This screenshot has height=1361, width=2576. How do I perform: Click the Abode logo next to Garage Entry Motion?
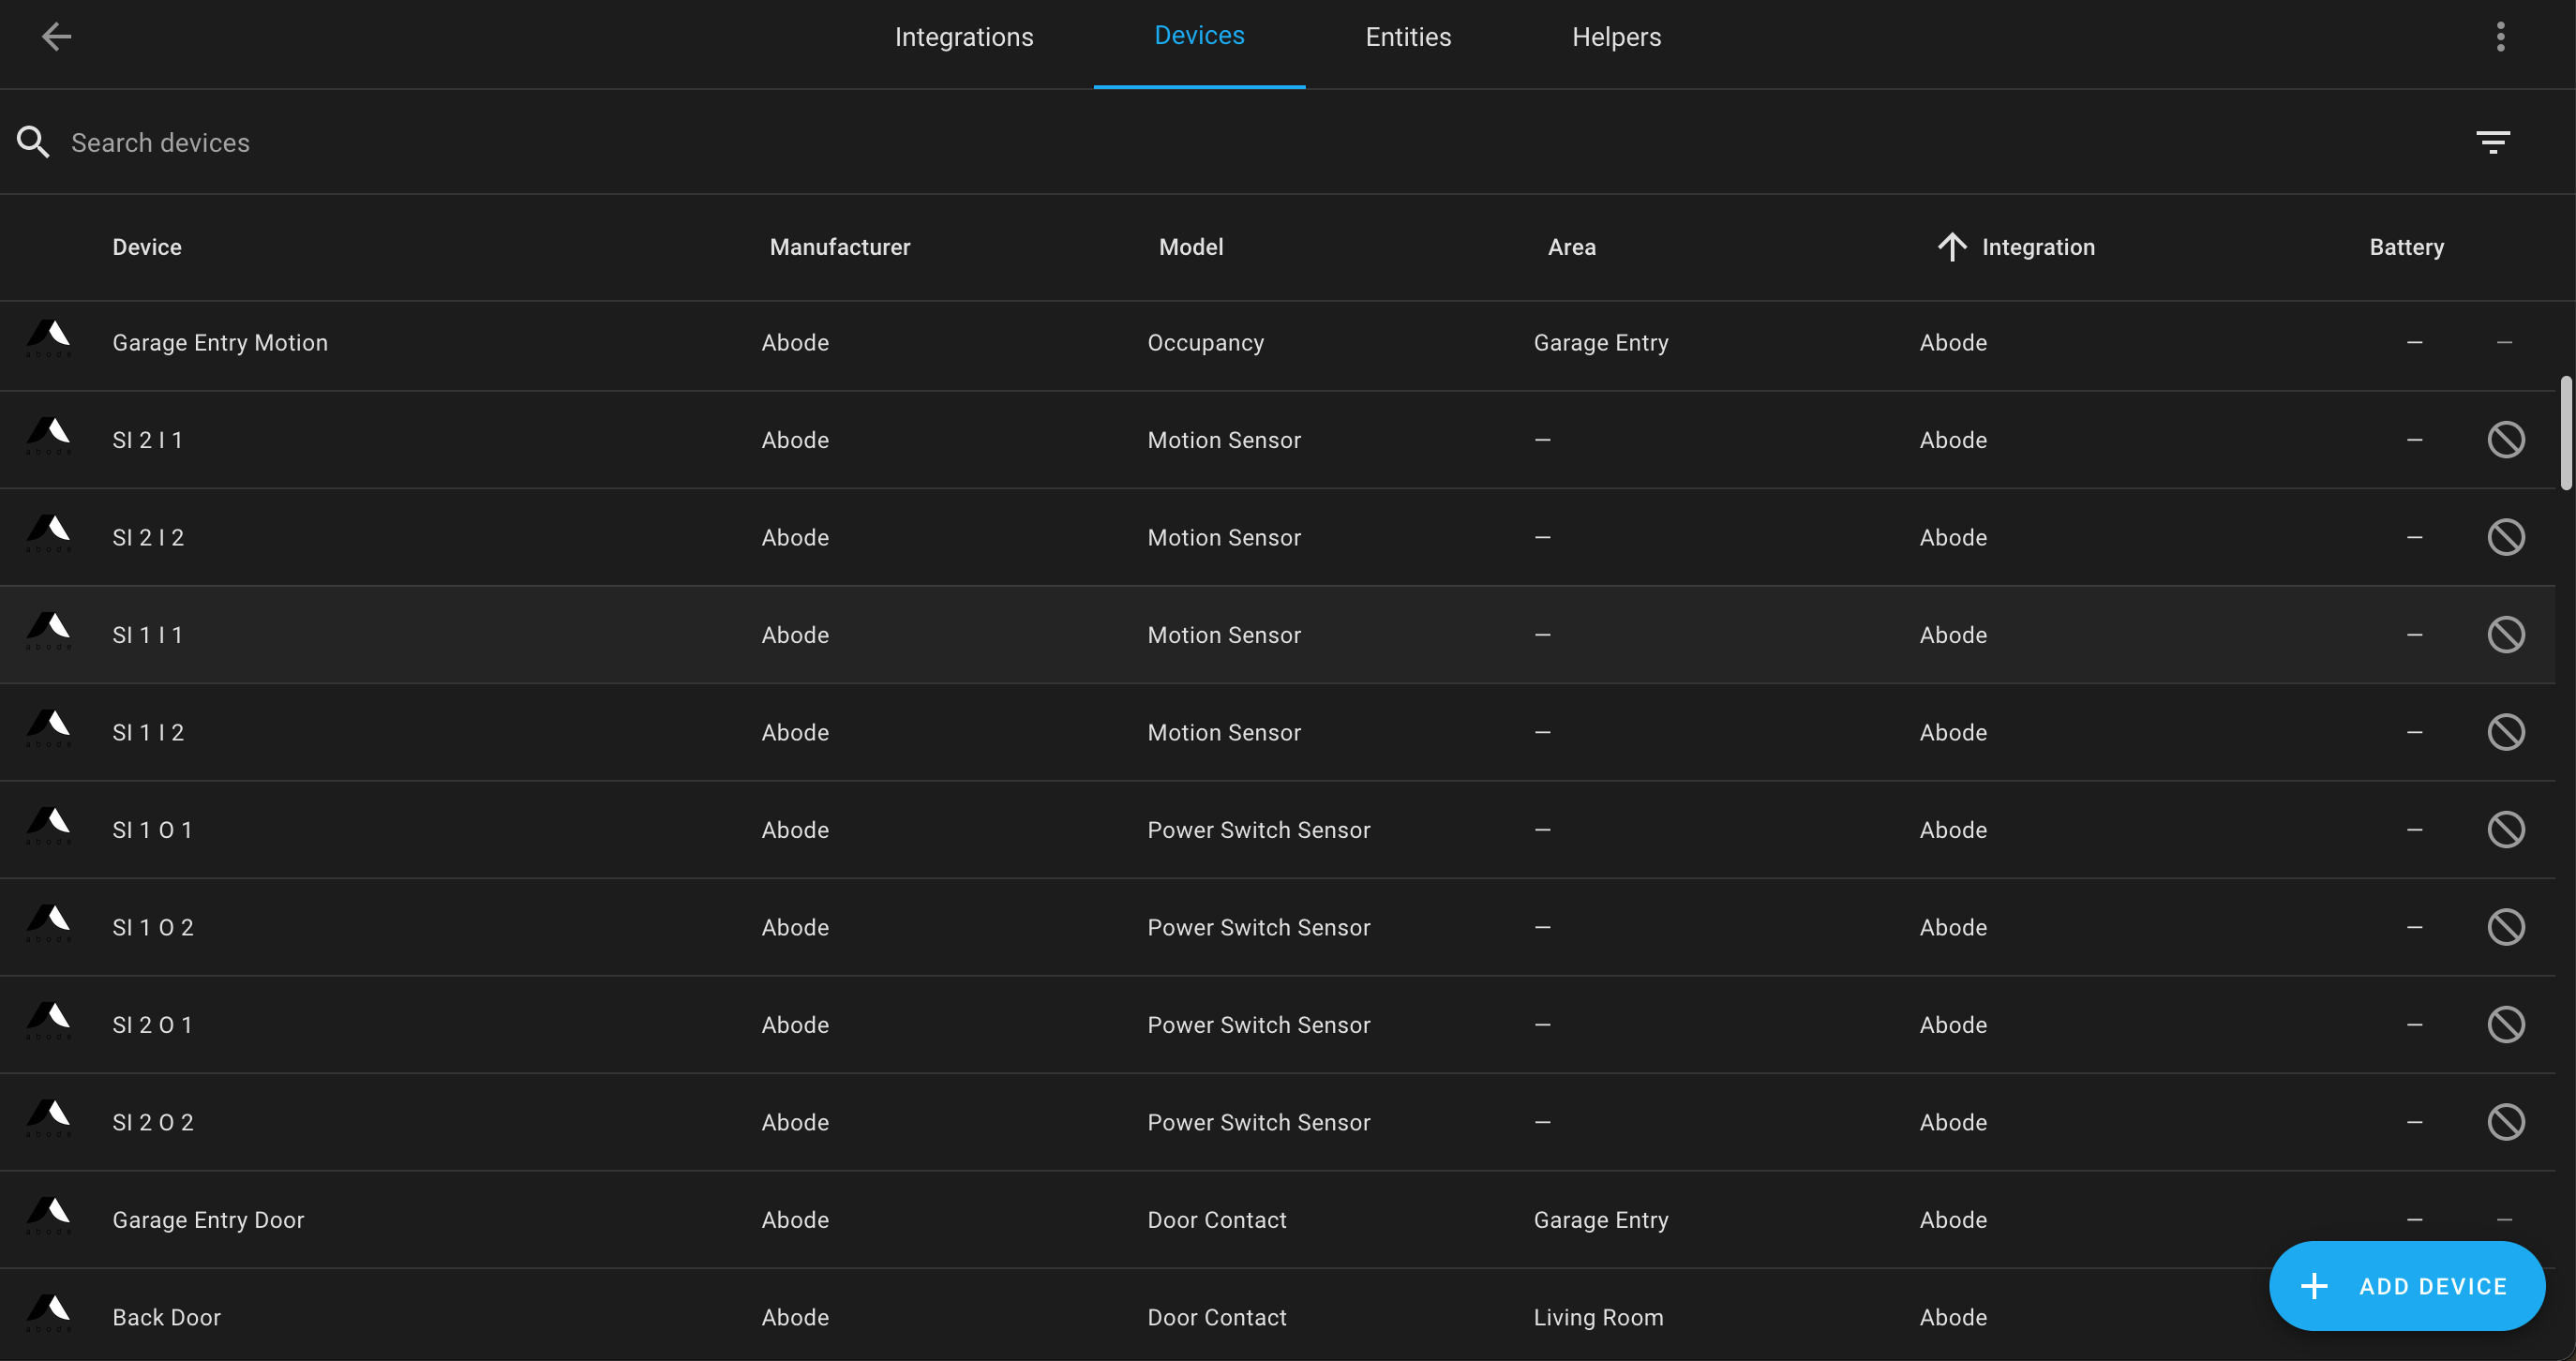click(47, 341)
